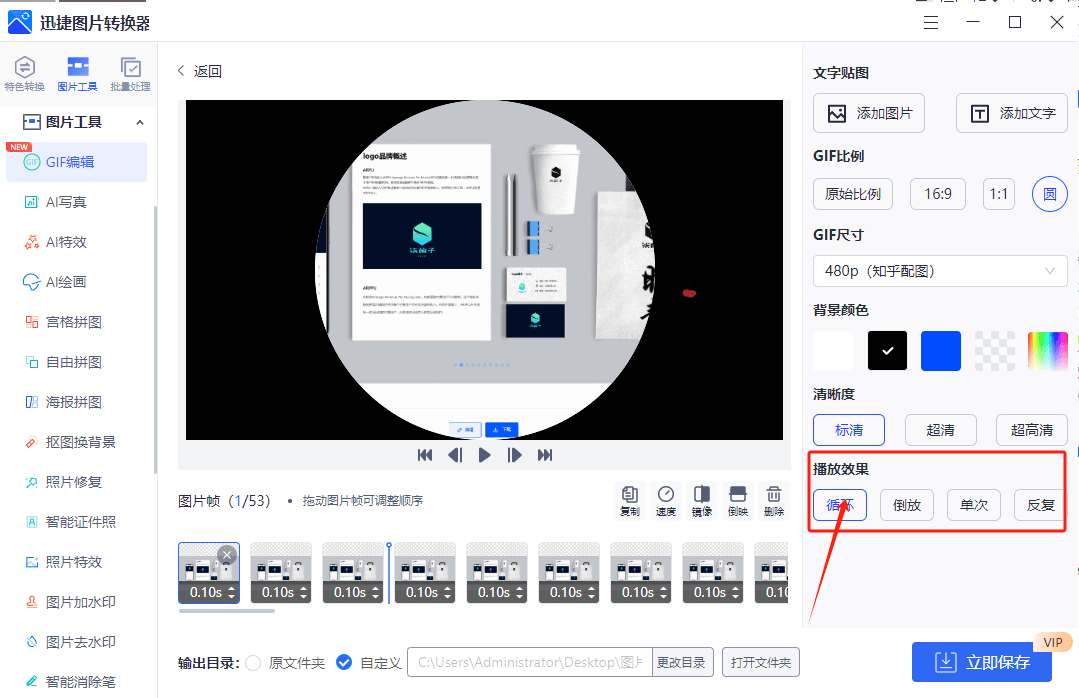Click the frame strip horizontal scrollbar
Screen dimensions: 1079x698
click(226, 611)
